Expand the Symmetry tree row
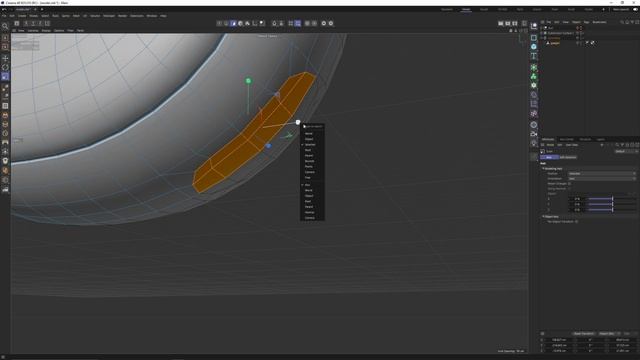The height and width of the screenshot is (360, 640). click(x=542, y=38)
